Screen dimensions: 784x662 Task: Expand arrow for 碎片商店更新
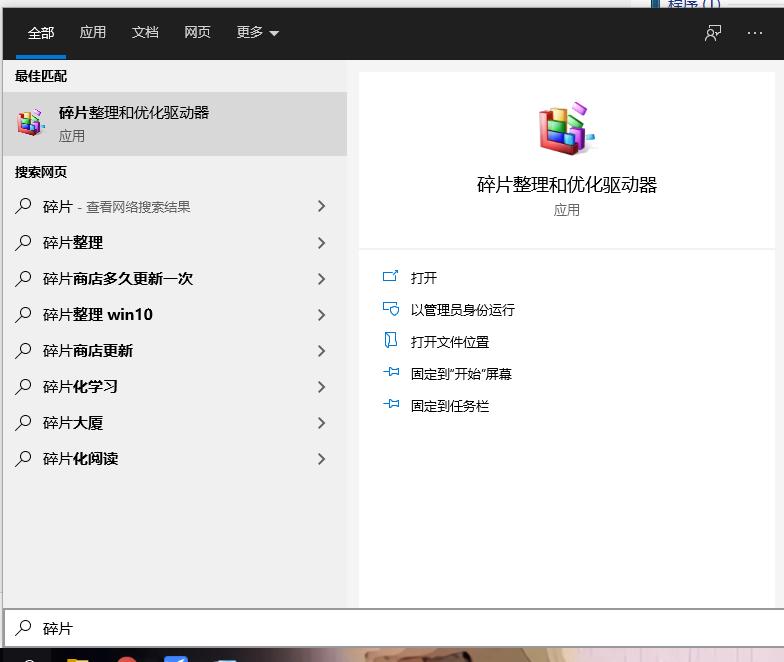click(x=322, y=351)
